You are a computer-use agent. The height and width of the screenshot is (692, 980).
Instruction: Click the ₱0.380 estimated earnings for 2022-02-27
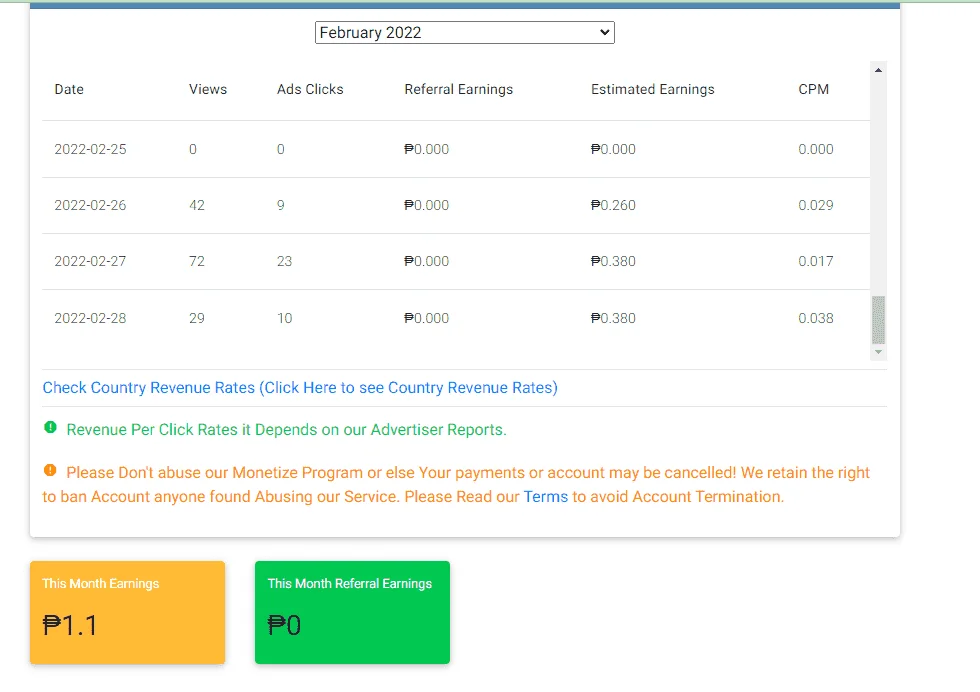[x=613, y=261]
